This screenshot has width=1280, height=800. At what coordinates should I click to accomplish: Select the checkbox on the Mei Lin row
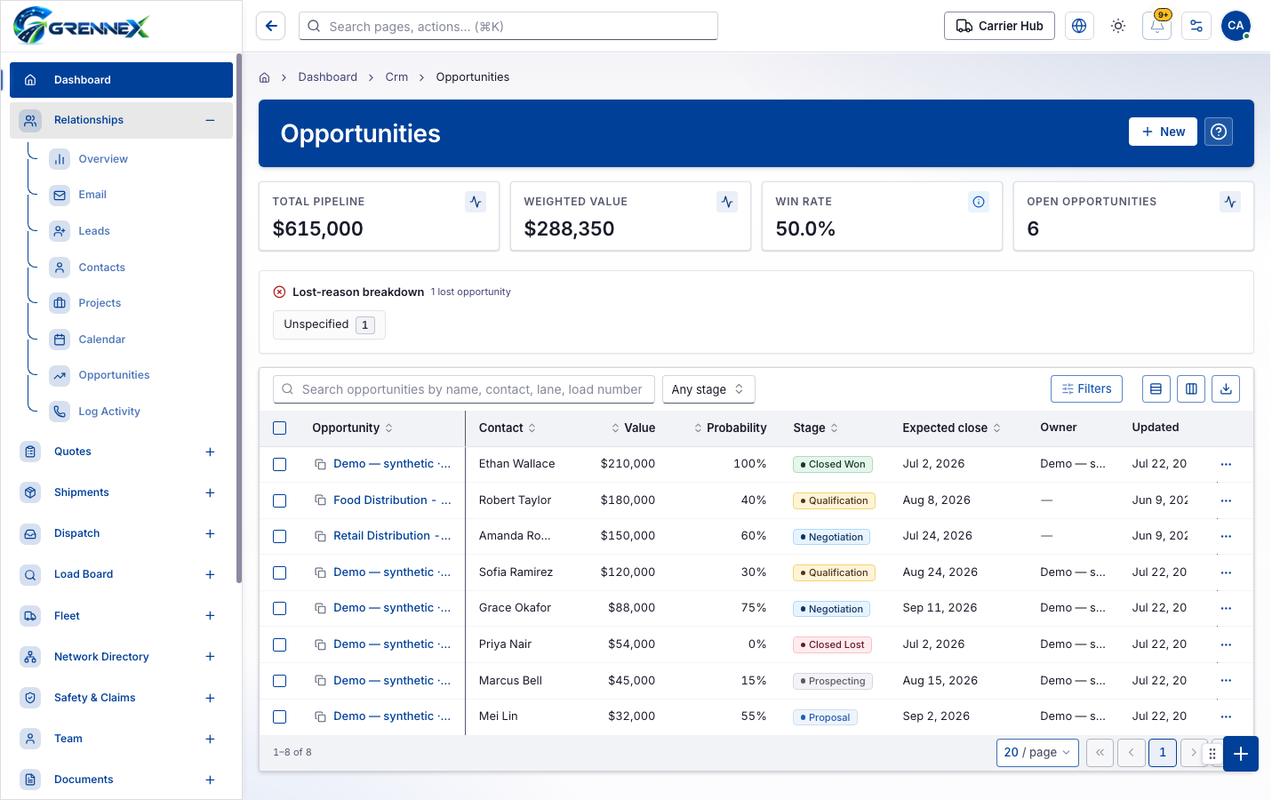[280, 716]
